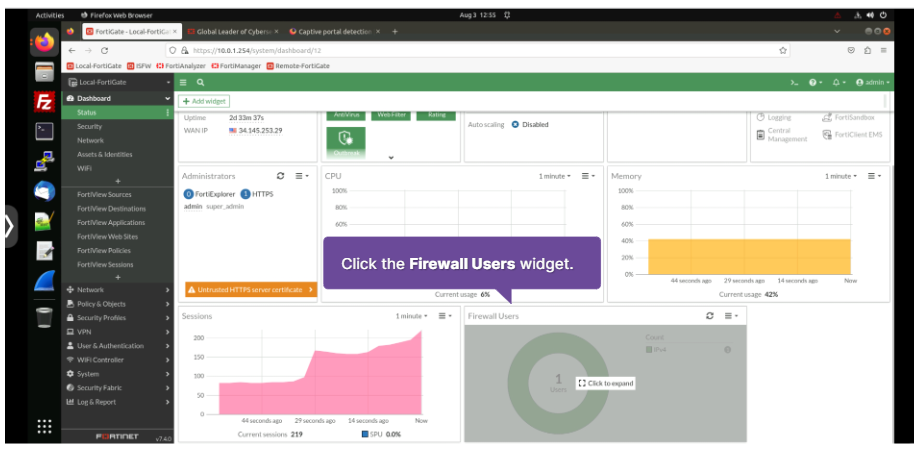Open a new Firefox tab

point(395,32)
